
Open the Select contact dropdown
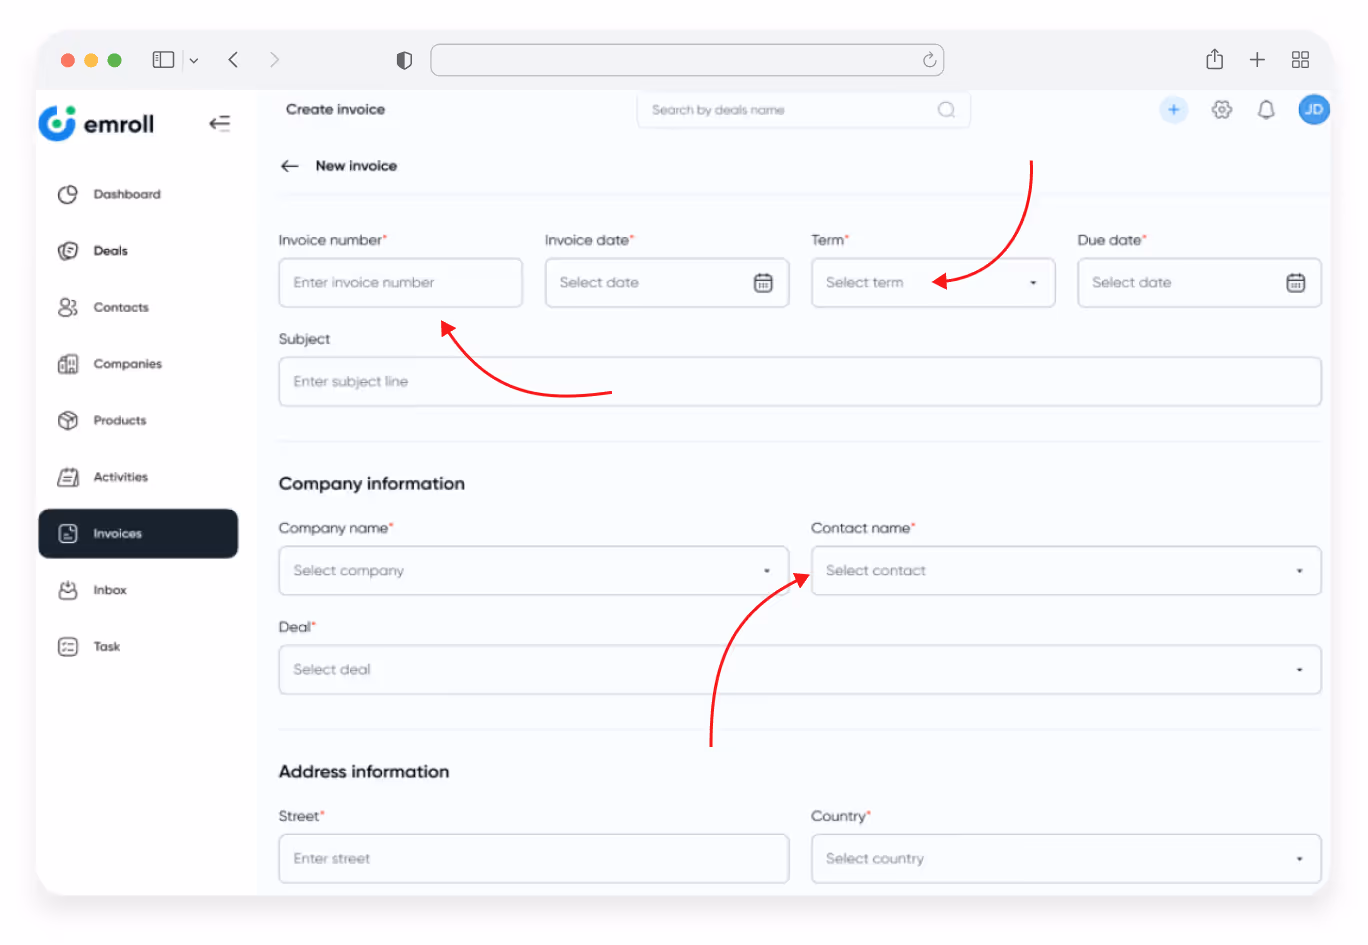1066,571
